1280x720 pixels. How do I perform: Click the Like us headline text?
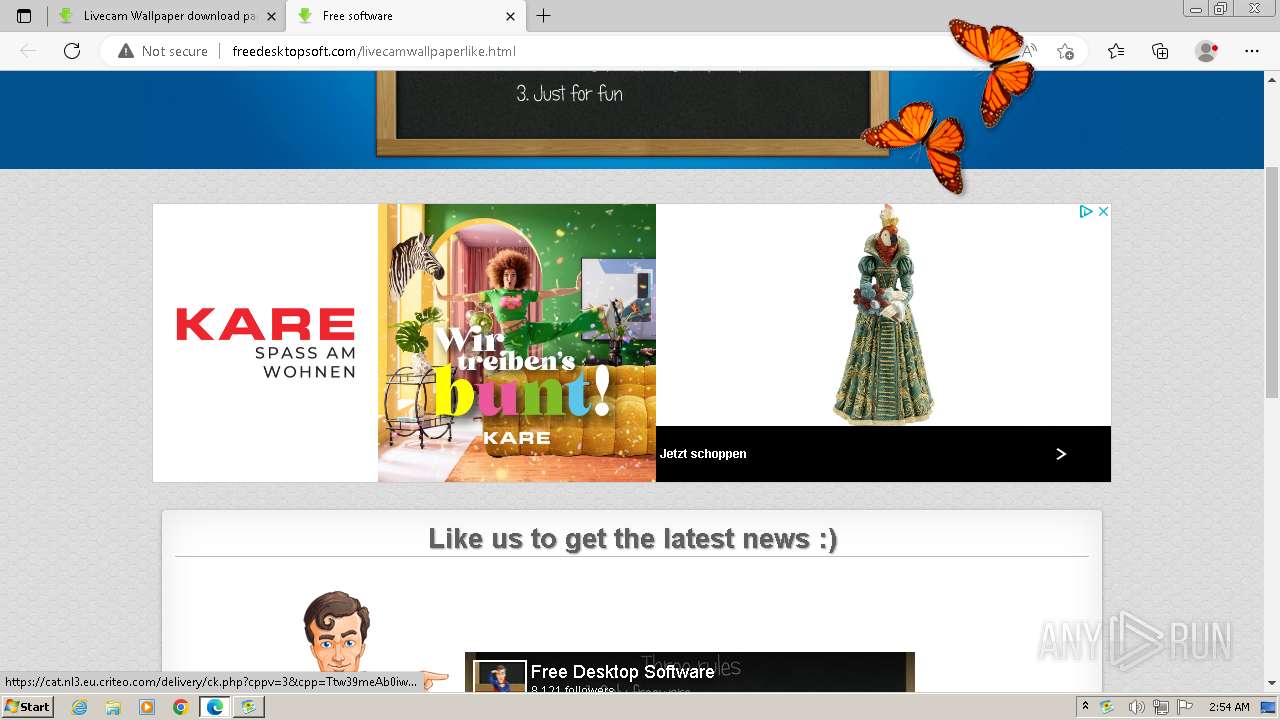pos(632,538)
